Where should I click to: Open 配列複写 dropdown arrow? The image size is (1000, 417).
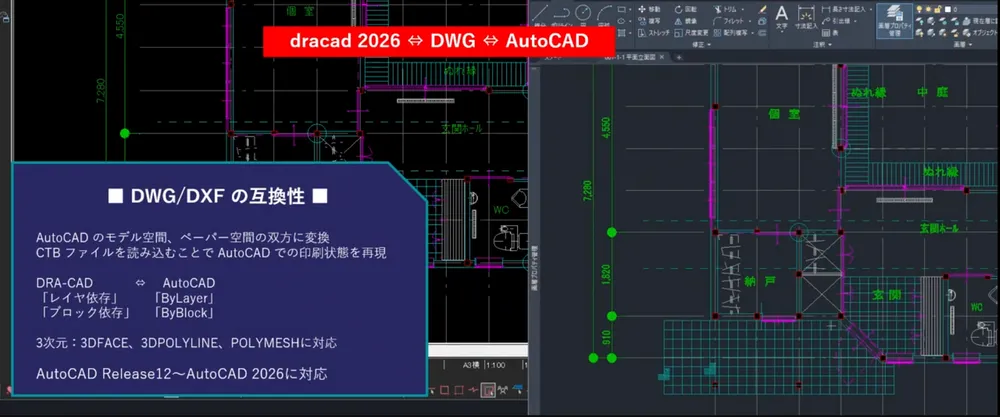(x=753, y=33)
